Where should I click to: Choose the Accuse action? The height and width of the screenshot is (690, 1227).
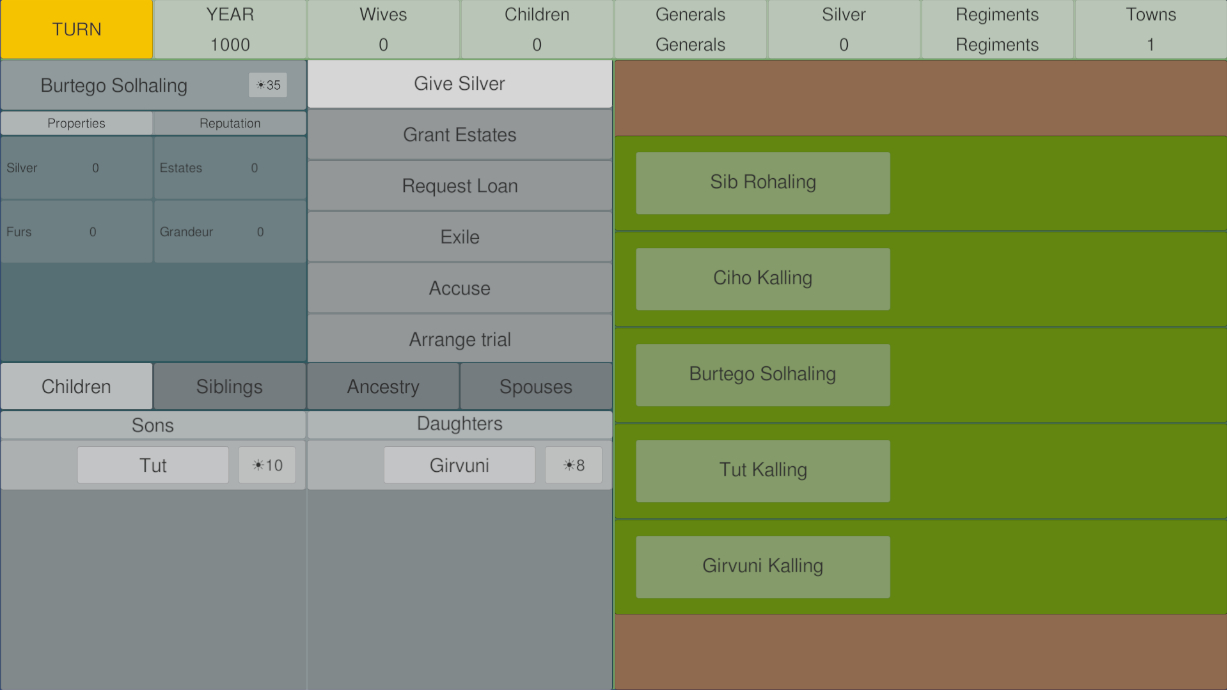pos(460,288)
